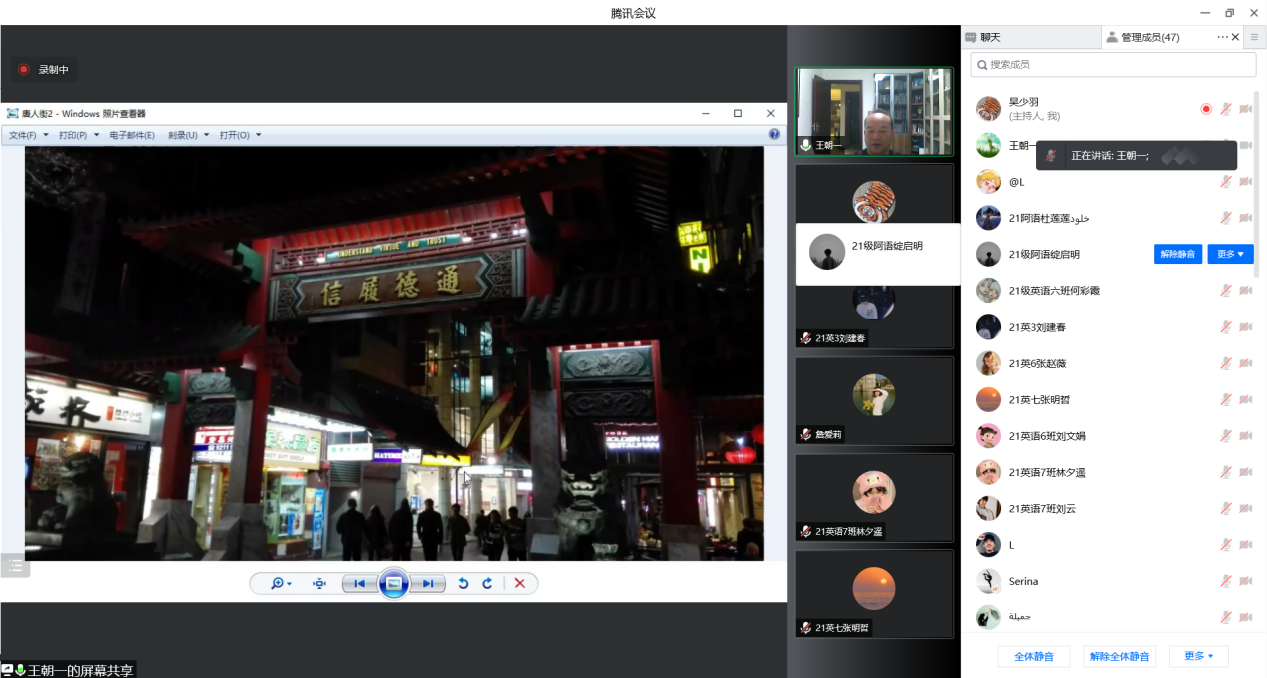Expand the bottom 更多 options dropdown

point(1198,657)
